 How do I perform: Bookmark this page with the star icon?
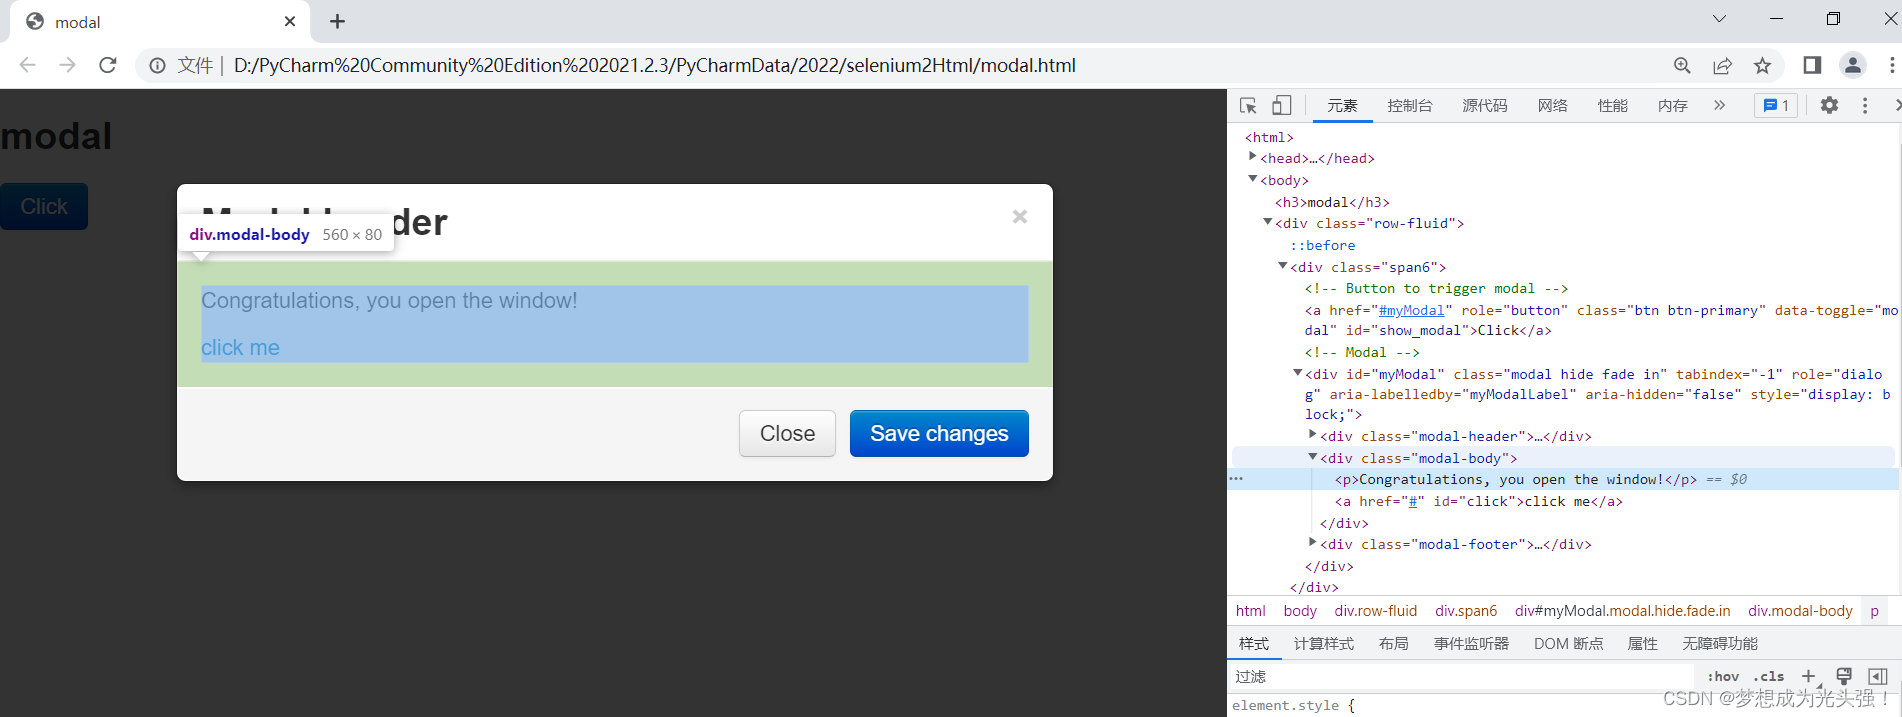click(x=1762, y=65)
